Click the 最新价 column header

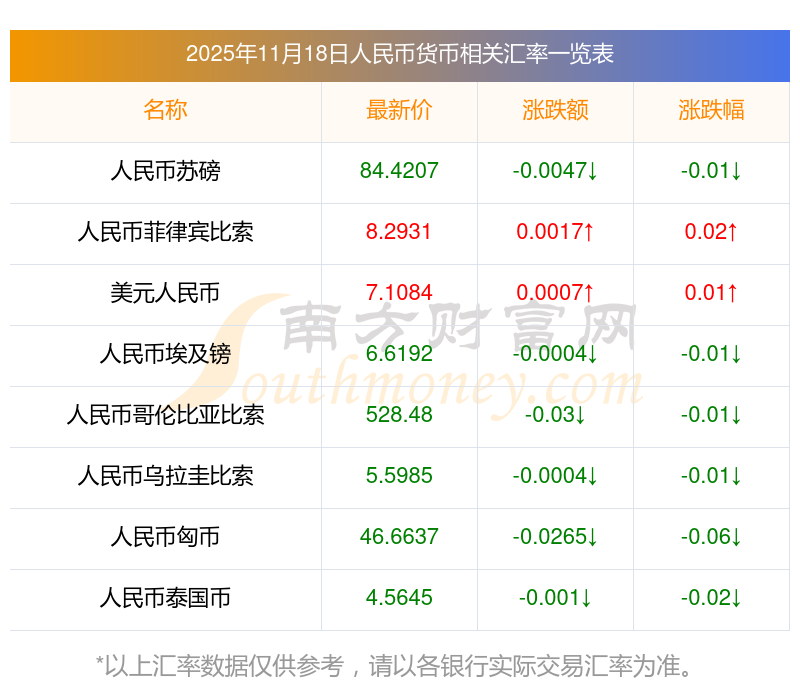pos(399,110)
